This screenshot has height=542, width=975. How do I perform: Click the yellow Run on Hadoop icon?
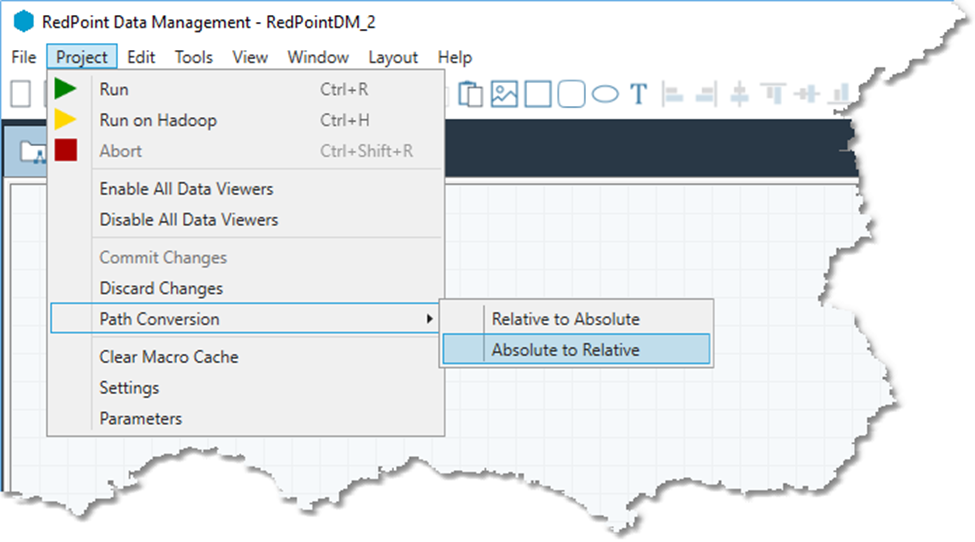point(66,120)
